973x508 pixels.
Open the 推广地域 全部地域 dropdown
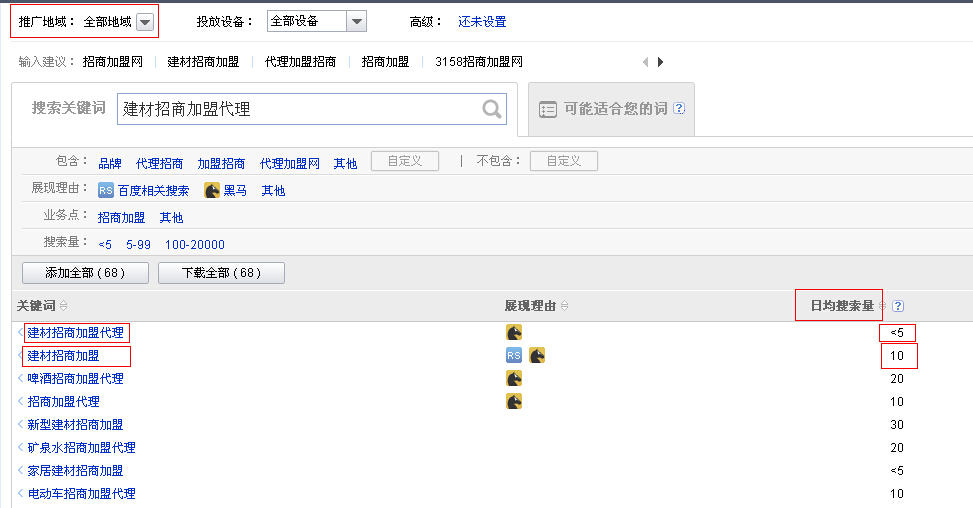click(x=145, y=22)
